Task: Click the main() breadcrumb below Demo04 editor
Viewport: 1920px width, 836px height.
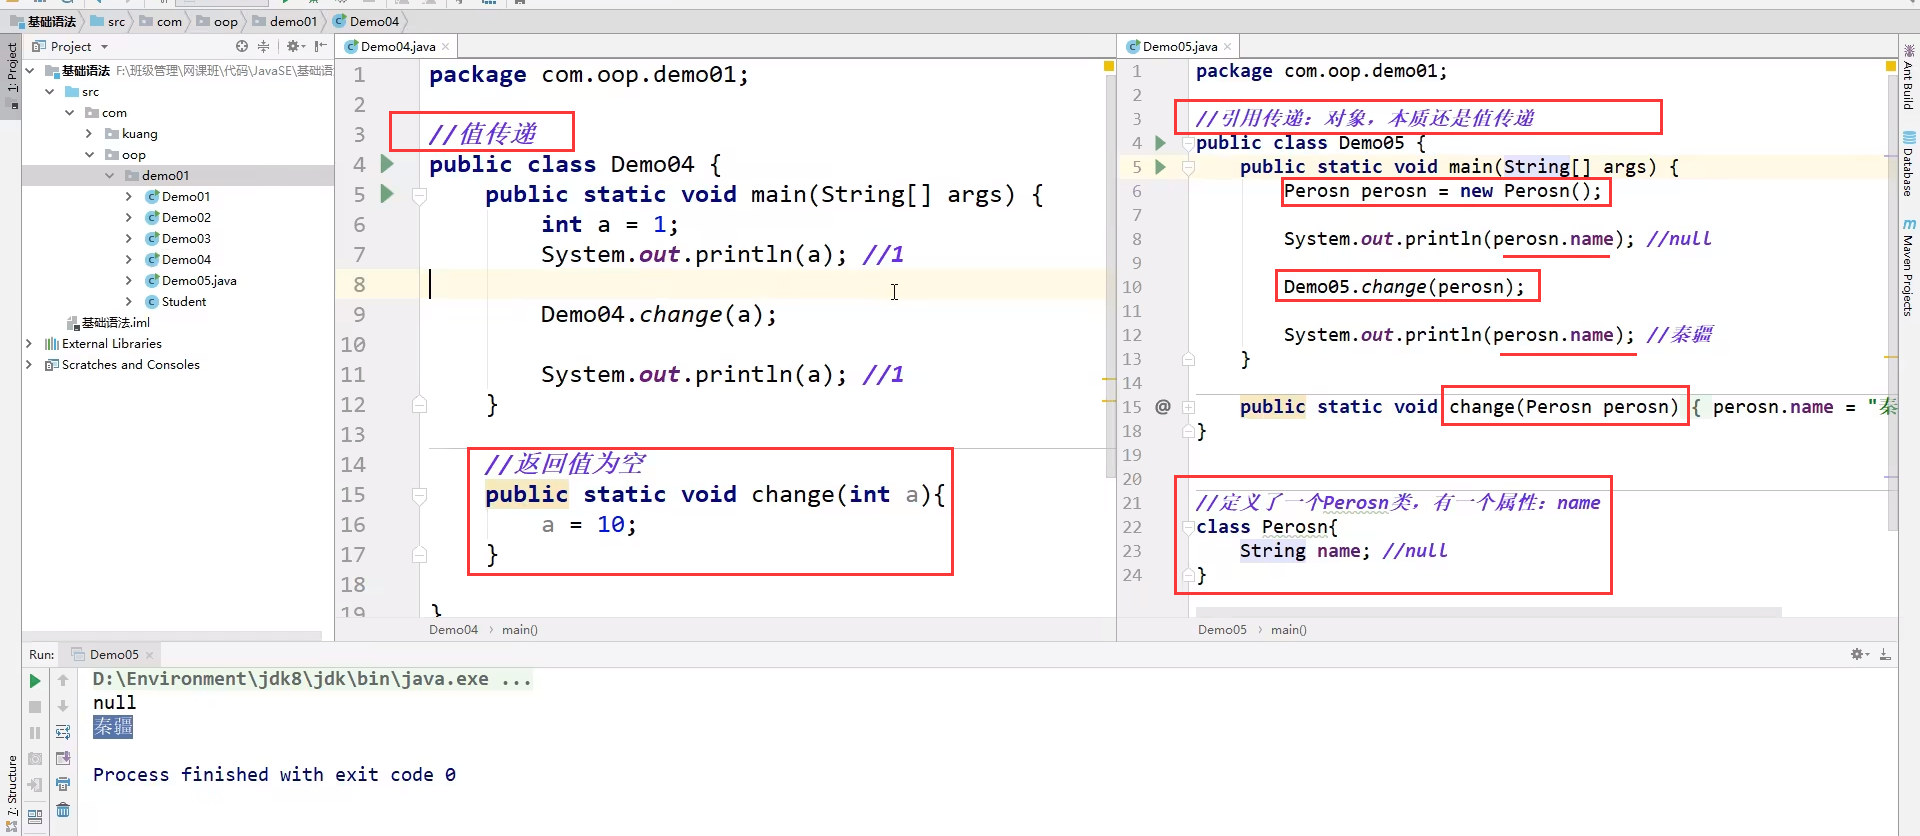Action: 520,630
